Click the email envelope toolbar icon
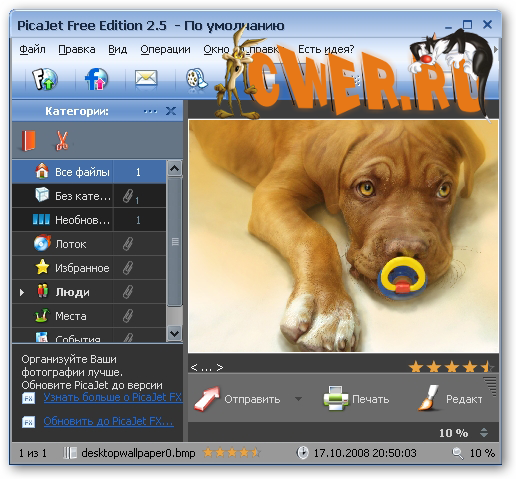This screenshot has width=516, height=479. (146, 79)
